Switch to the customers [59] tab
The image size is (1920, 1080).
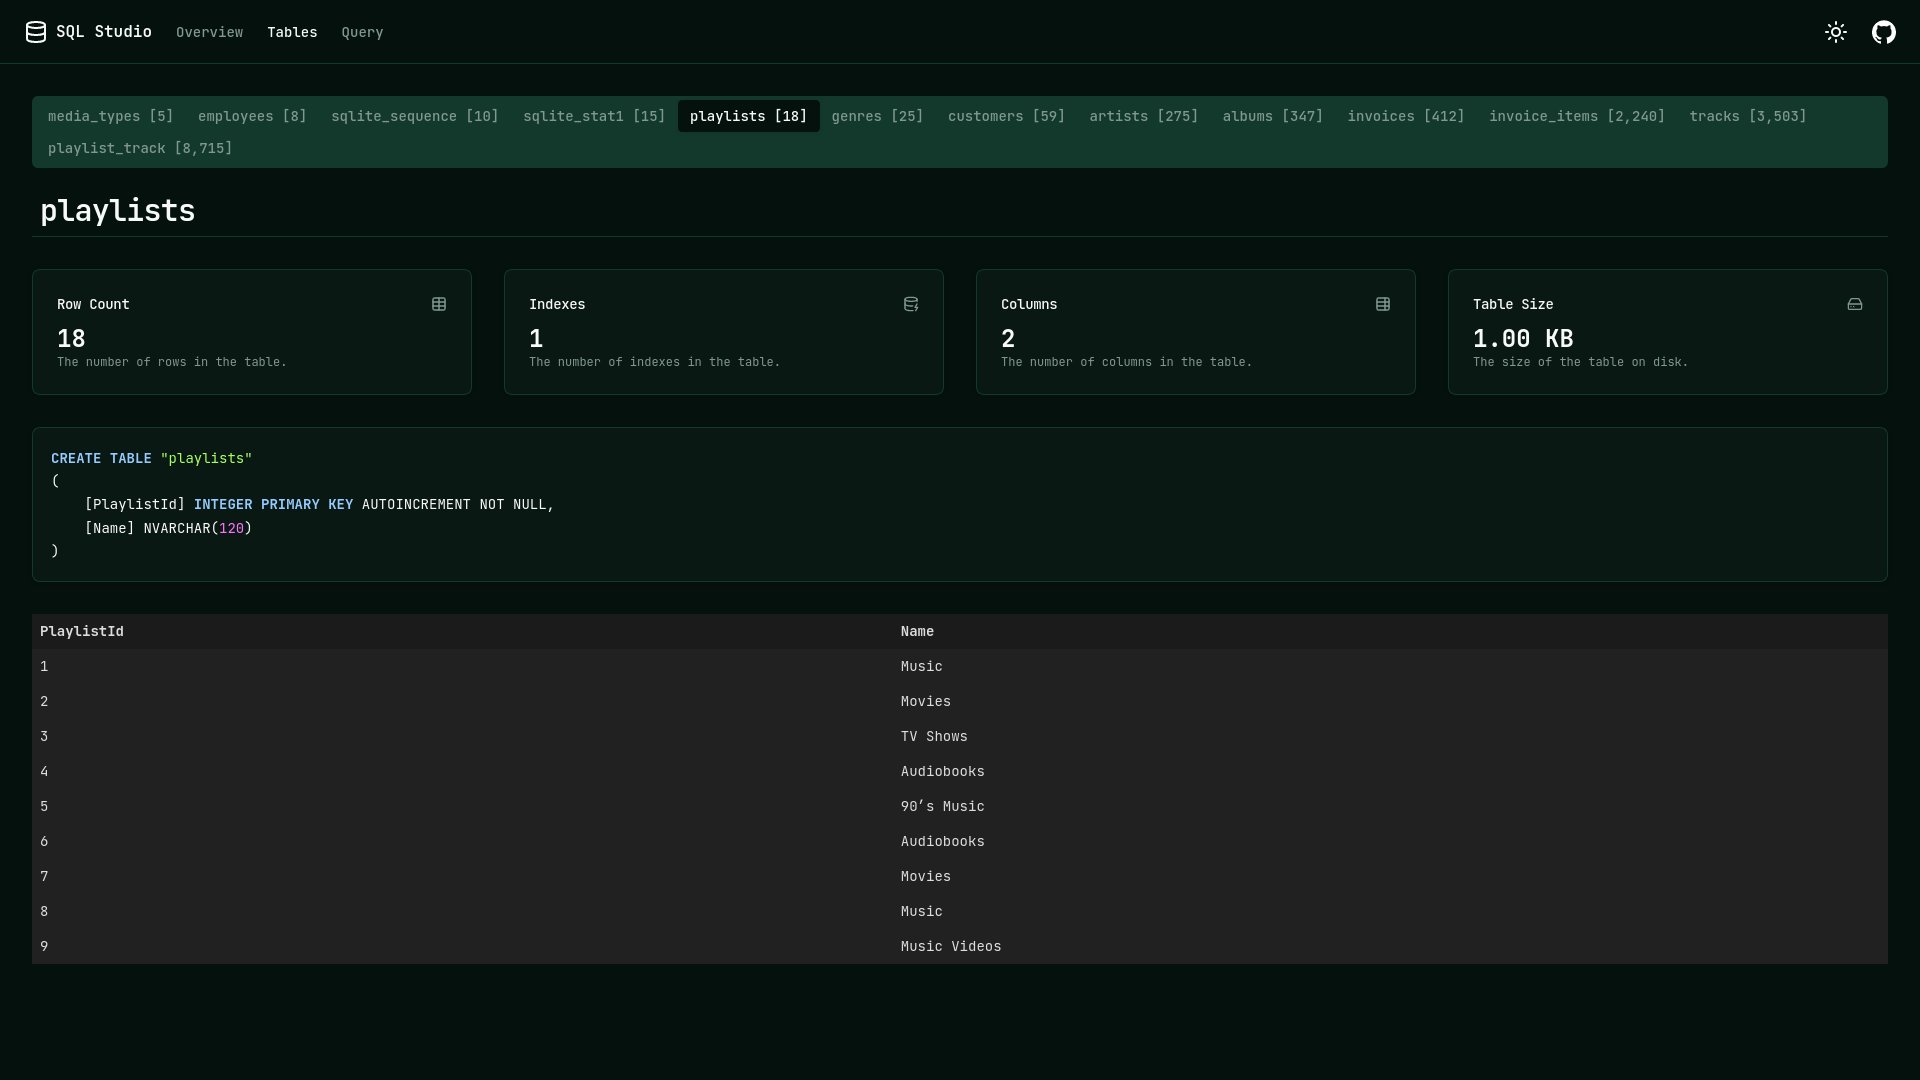pos(1006,116)
